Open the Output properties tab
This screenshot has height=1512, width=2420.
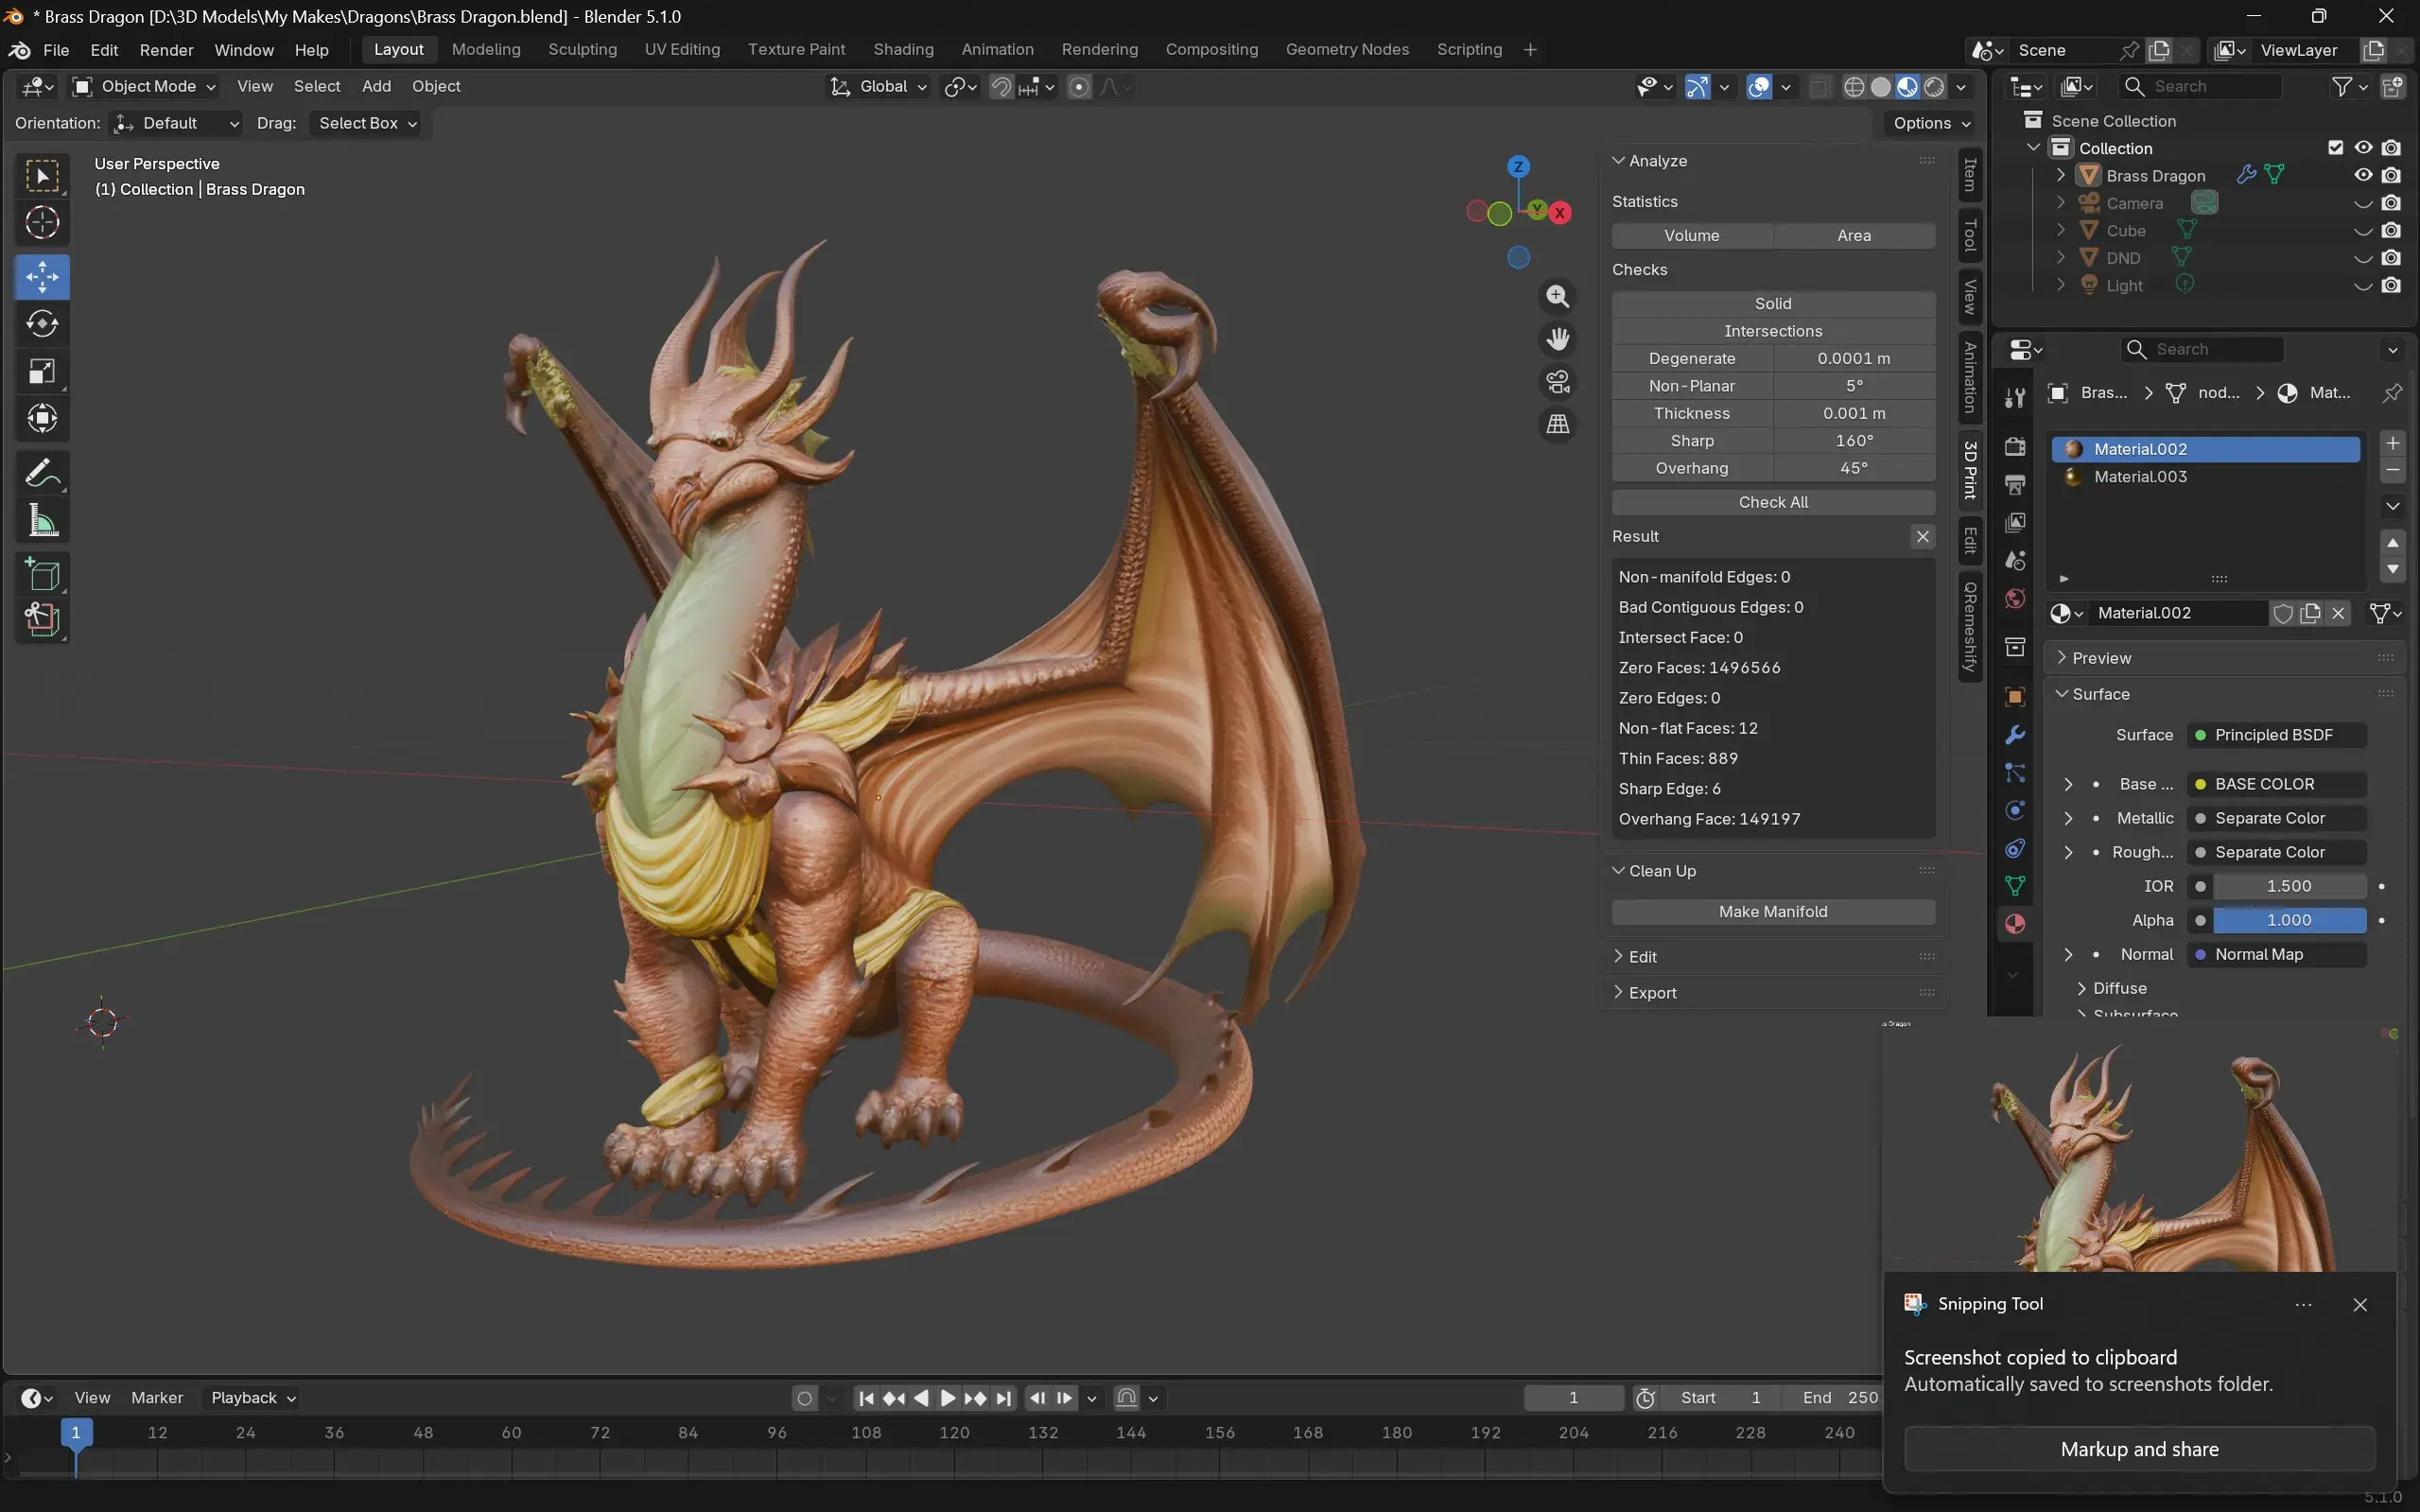click(x=2015, y=485)
